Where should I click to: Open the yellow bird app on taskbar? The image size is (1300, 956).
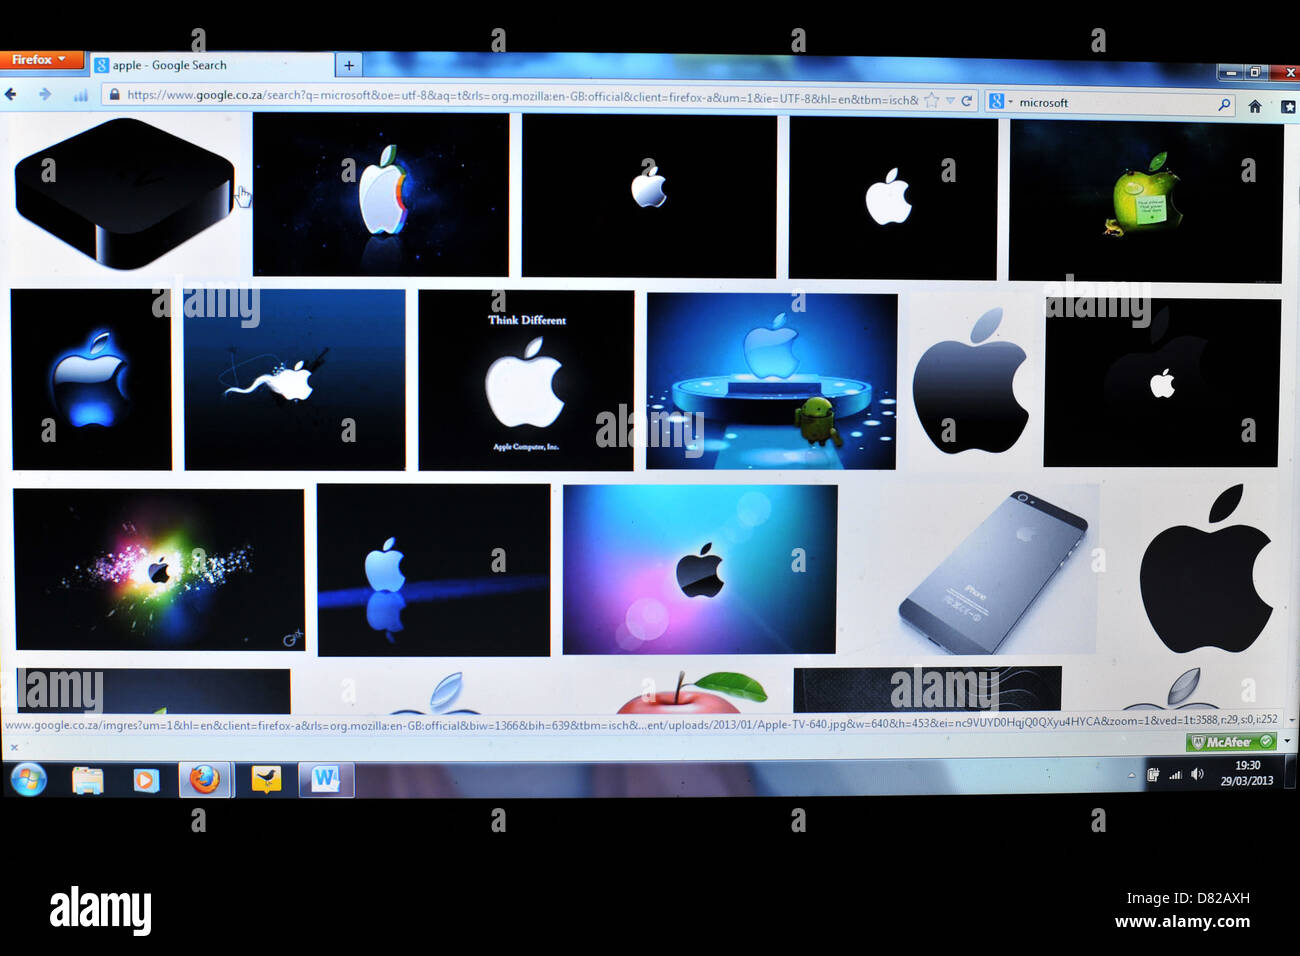(x=266, y=779)
